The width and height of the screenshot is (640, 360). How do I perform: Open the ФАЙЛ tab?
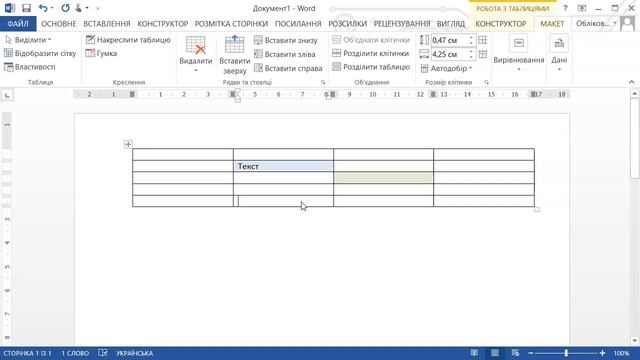[18, 24]
